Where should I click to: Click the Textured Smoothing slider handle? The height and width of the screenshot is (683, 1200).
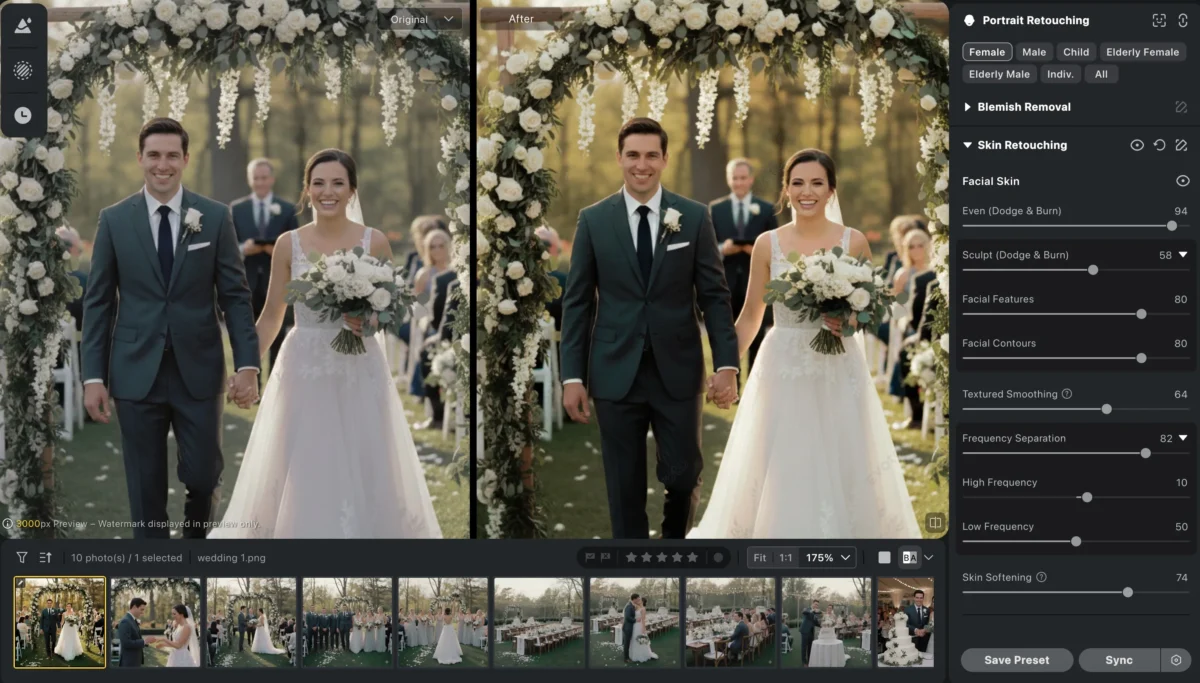point(1106,409)
